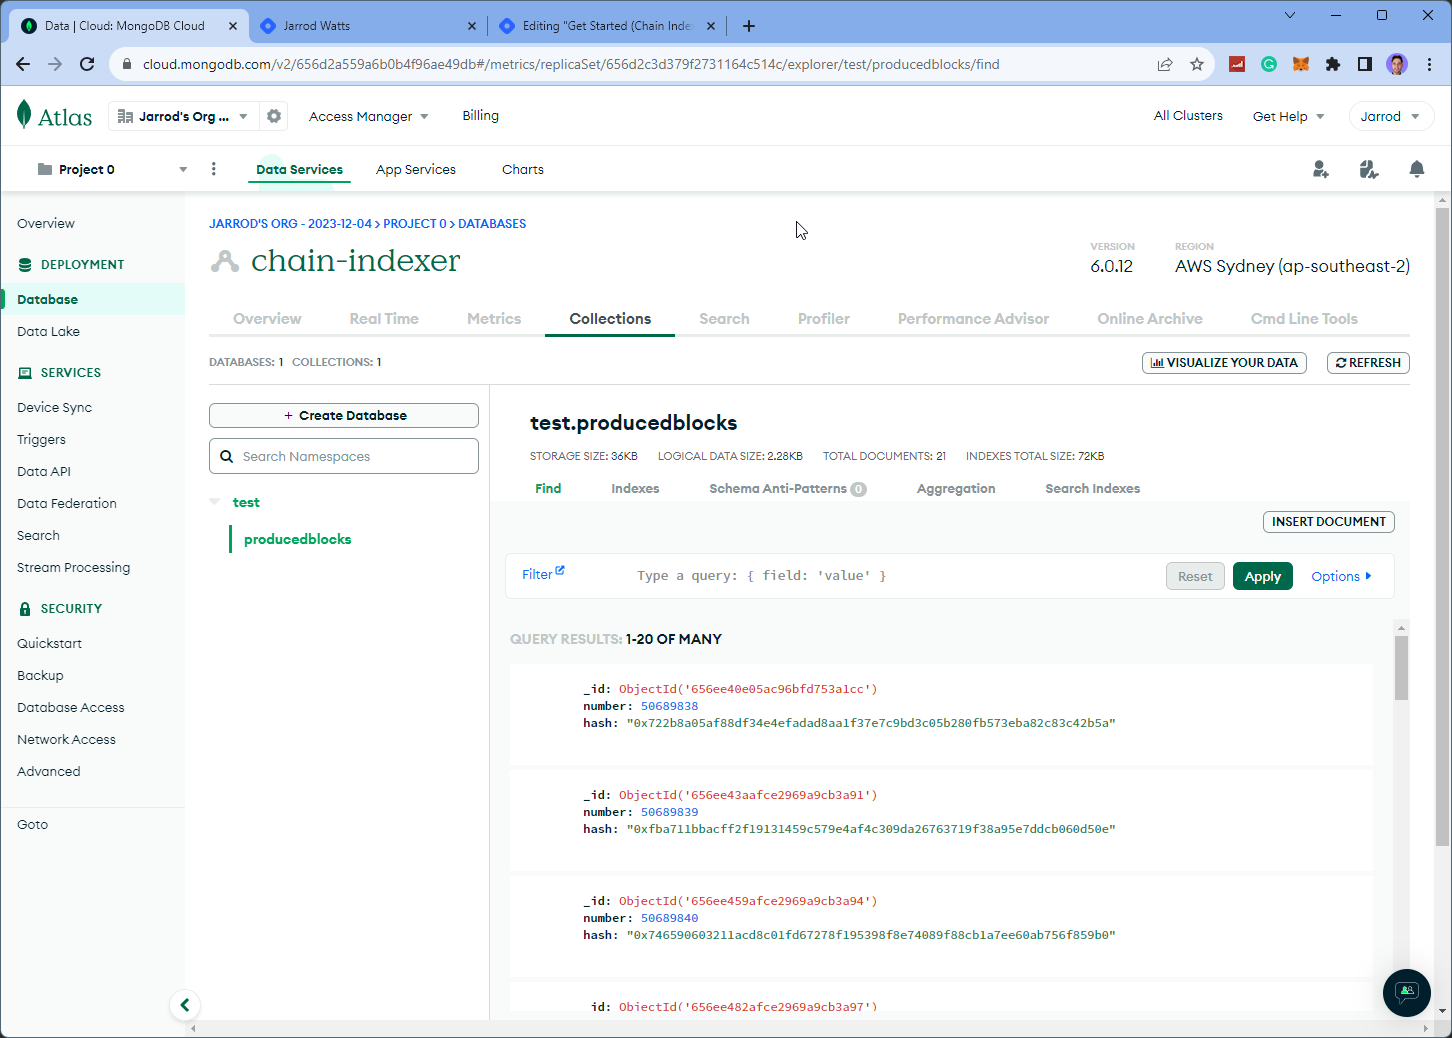1452x1038 pixels.
Task: Bookmark this page with star icon
Action: tap(1197, 64)
